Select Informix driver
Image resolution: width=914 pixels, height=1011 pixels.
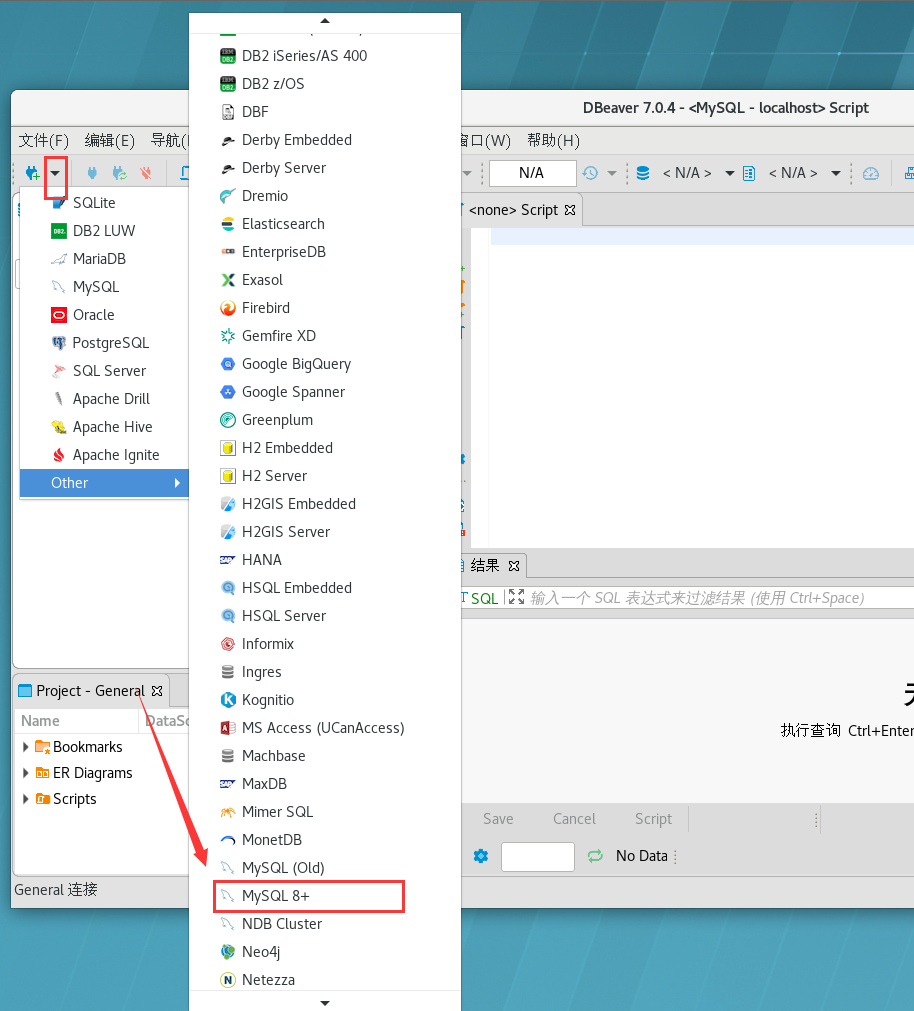(325, 644)
